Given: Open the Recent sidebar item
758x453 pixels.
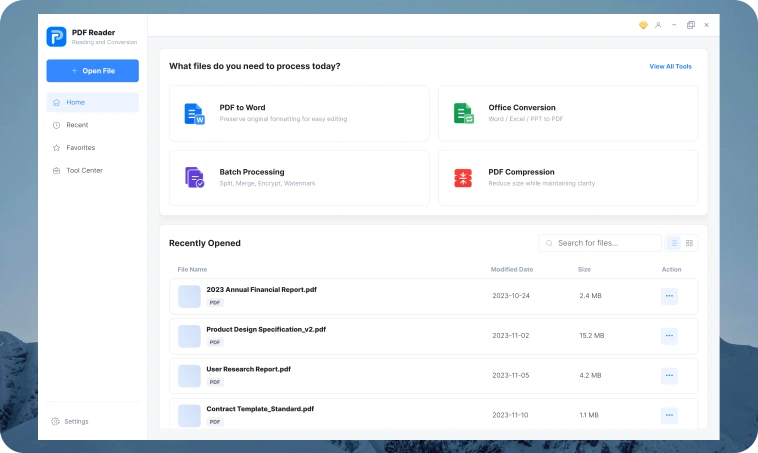Looking at the screenshot, I should click(92, 125).
